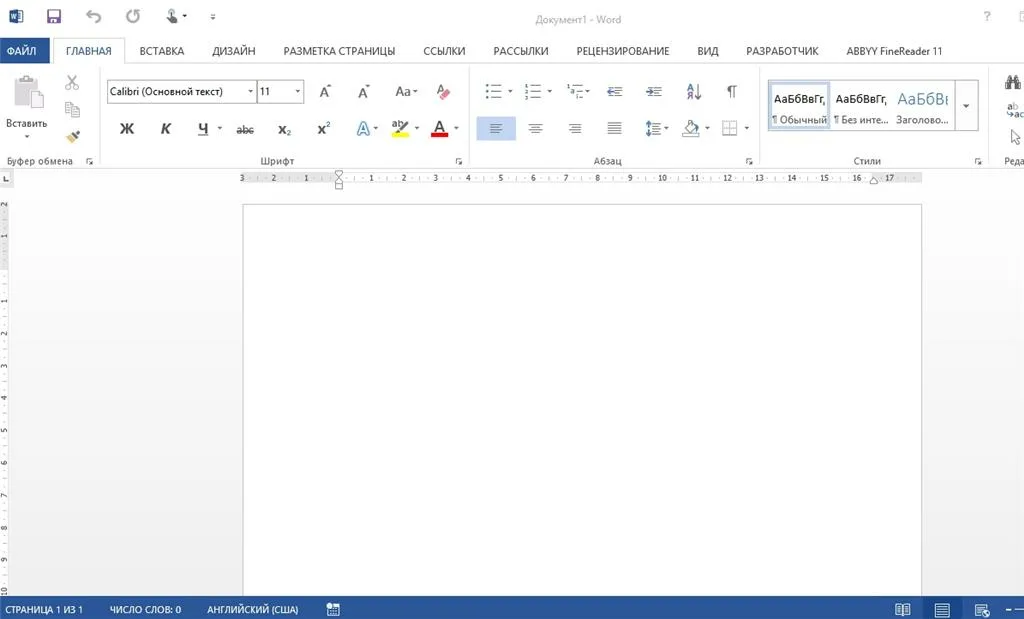Open the РЕЦЕНЗИРОВАНИЕ tab

click(x=622, y=51)
